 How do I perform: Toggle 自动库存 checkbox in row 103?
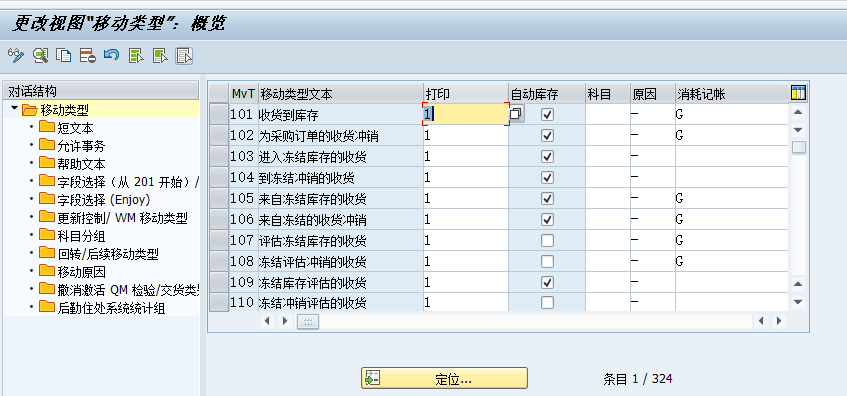548,157
